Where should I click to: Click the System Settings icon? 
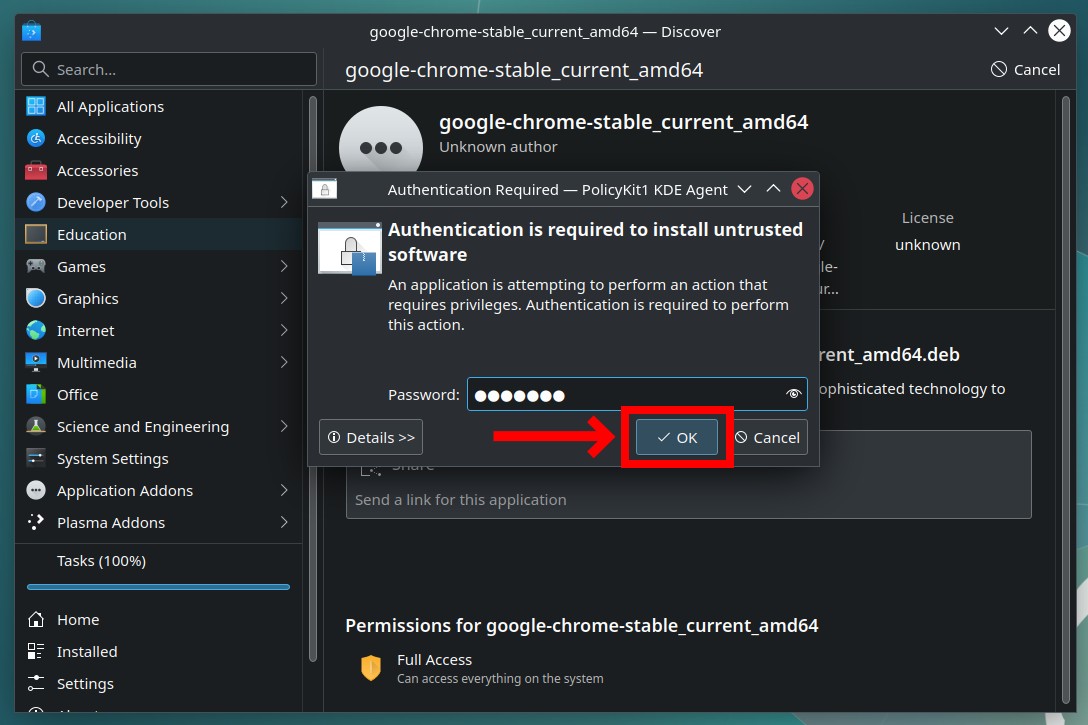[35, 458]
